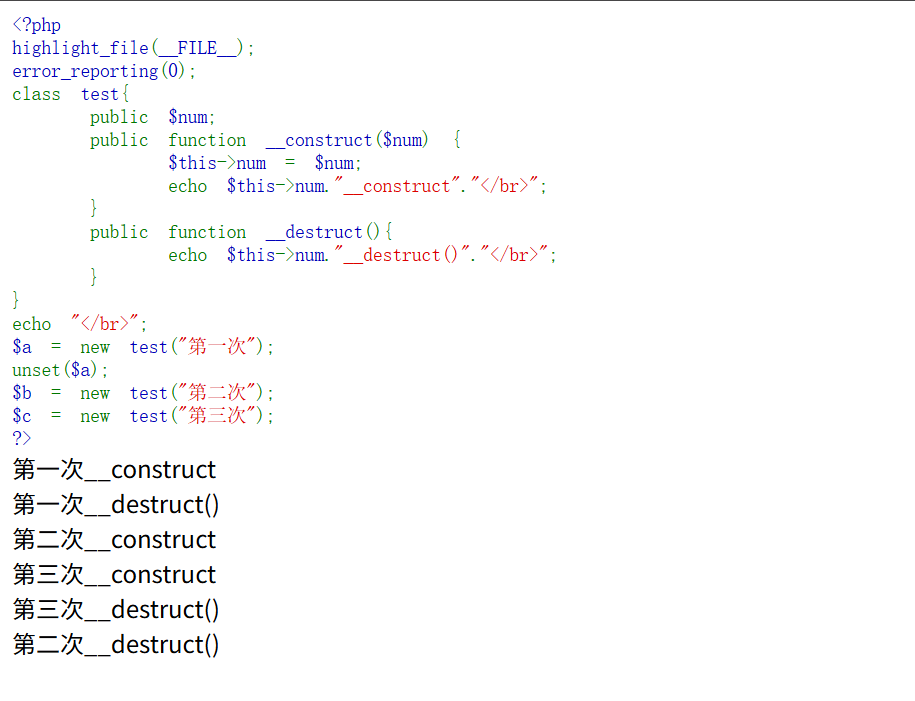The height and width of the screenshot is (701, 915).
Task: Click the unset($a) statement
Action: pyautogui.click(x=60, y=370)
